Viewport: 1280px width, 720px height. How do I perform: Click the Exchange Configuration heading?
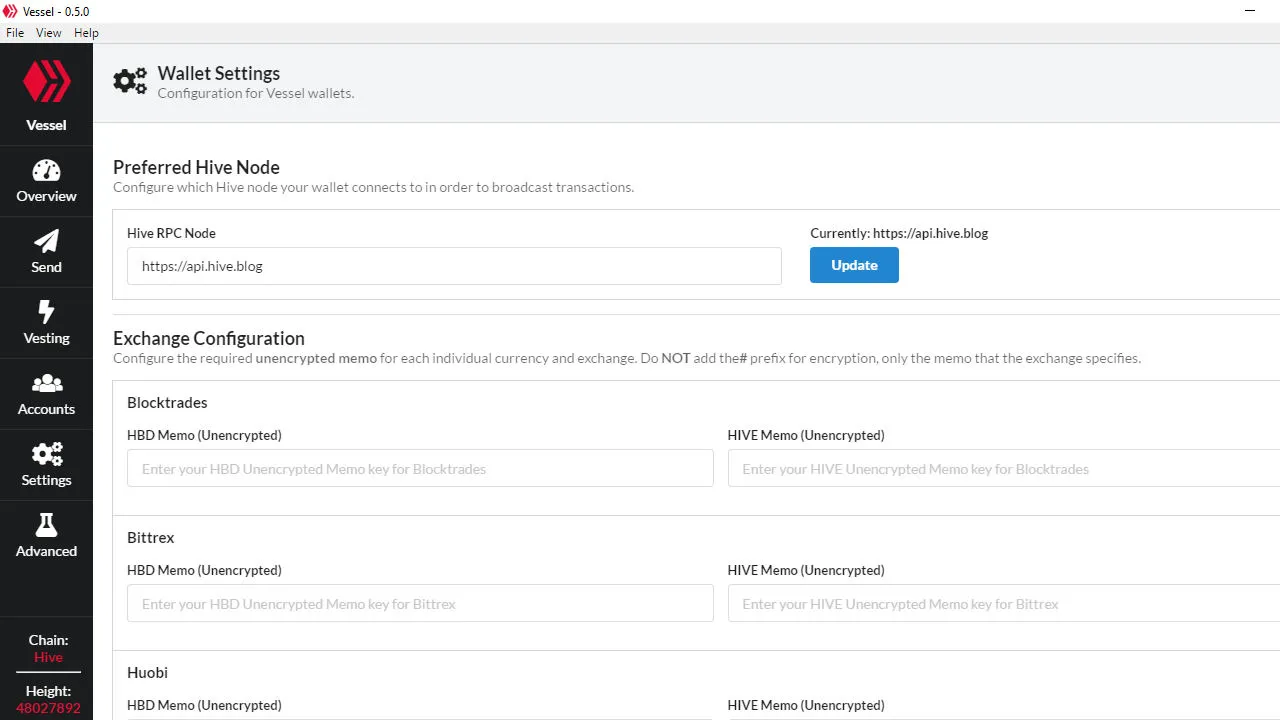[209, 338]
